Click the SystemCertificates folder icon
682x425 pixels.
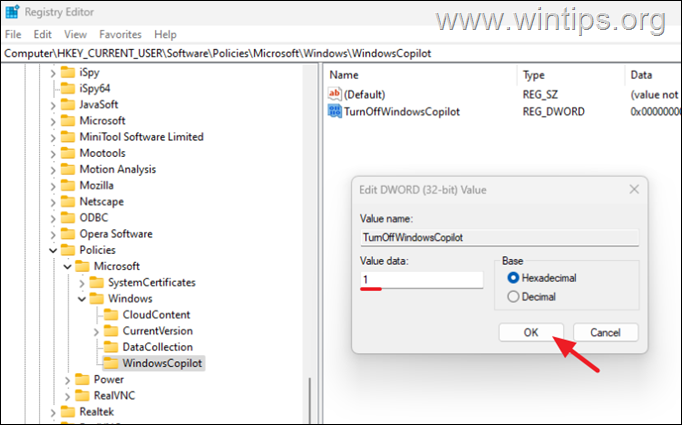(96, 282)
